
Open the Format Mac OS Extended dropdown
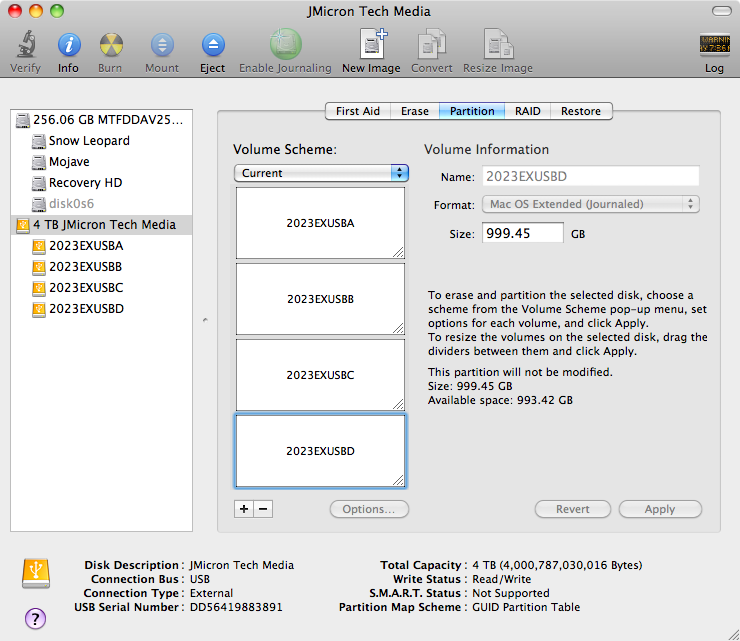[591, 204]
